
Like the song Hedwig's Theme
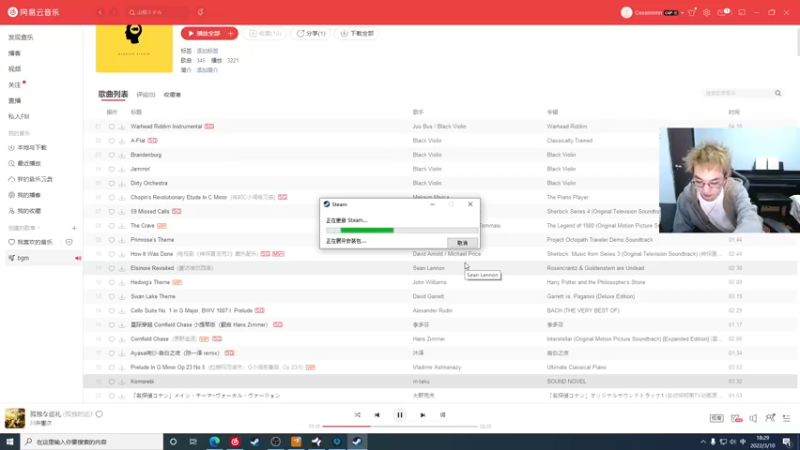pyautogui.click(x=112, y=282)
